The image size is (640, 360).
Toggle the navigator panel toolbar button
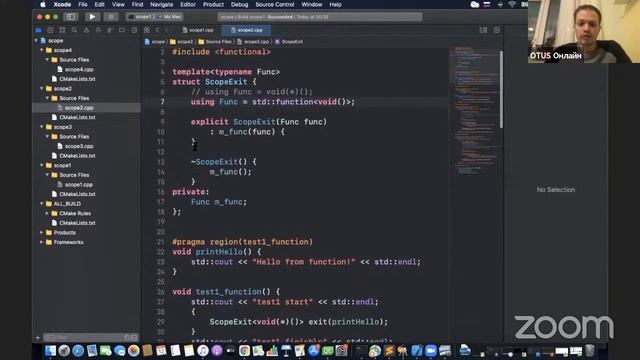point(71,17)
